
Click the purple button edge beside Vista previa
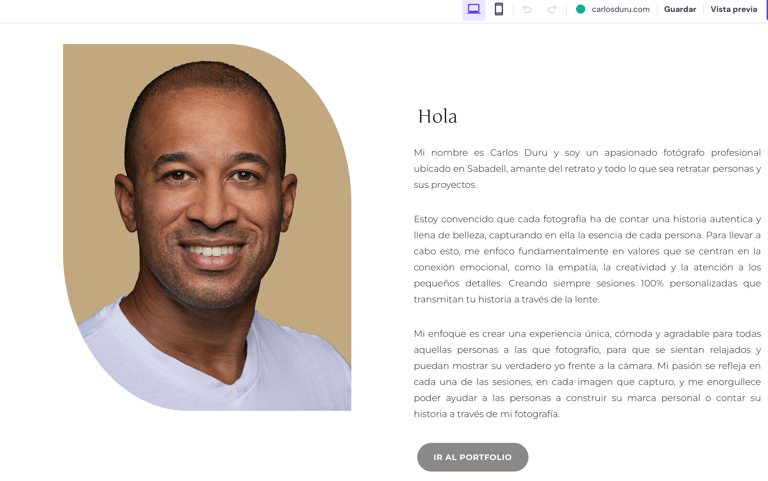tap(767, 9)
